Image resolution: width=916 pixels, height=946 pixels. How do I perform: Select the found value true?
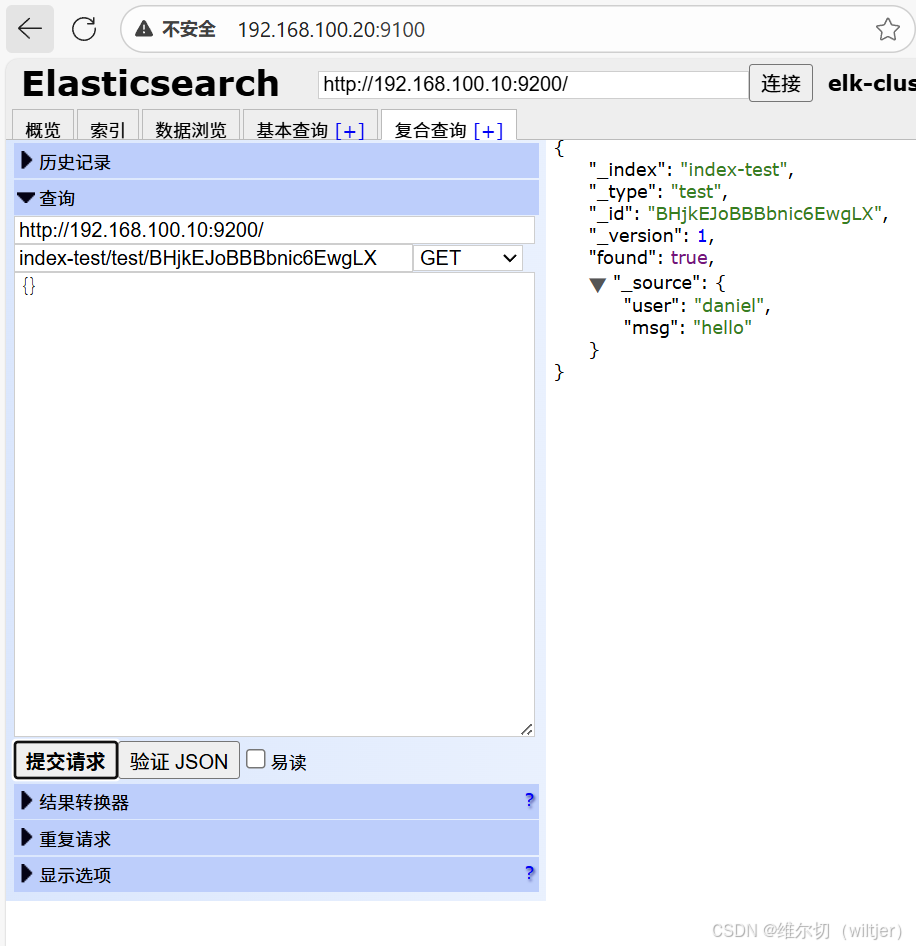tap(689, 258)
